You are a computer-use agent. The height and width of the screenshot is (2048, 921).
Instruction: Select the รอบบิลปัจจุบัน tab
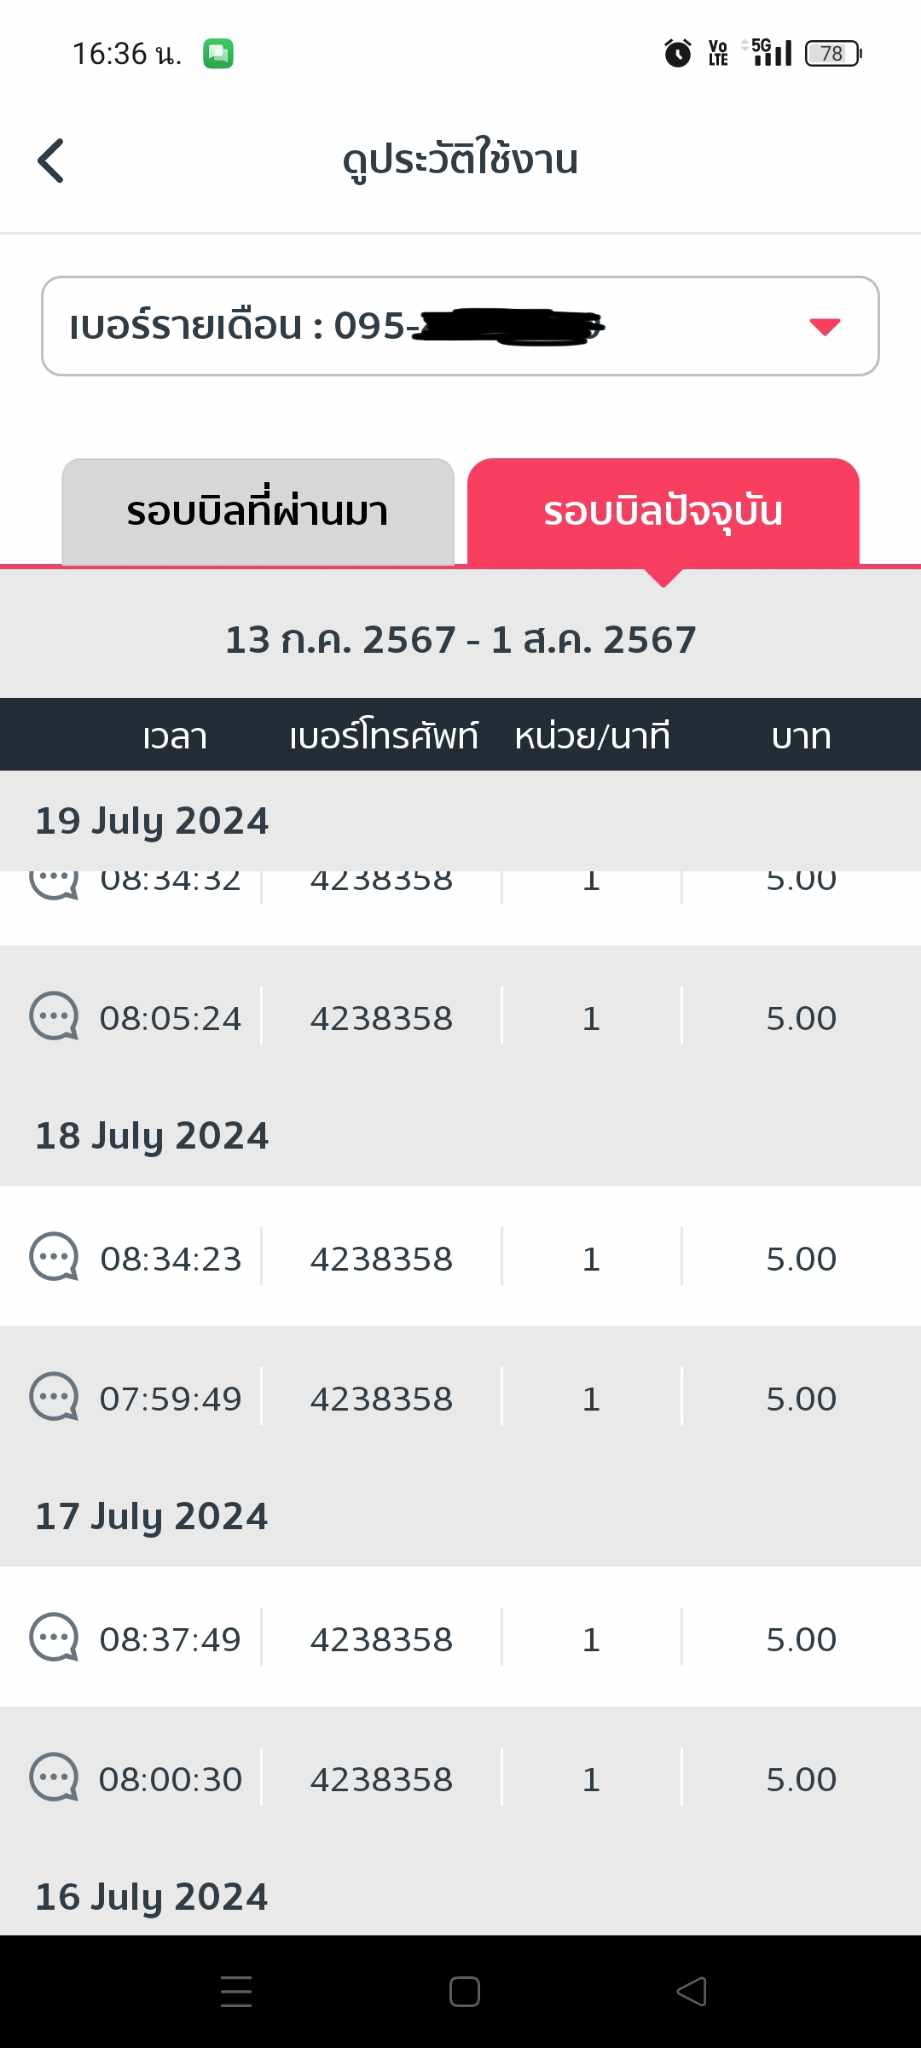(663, 512)
